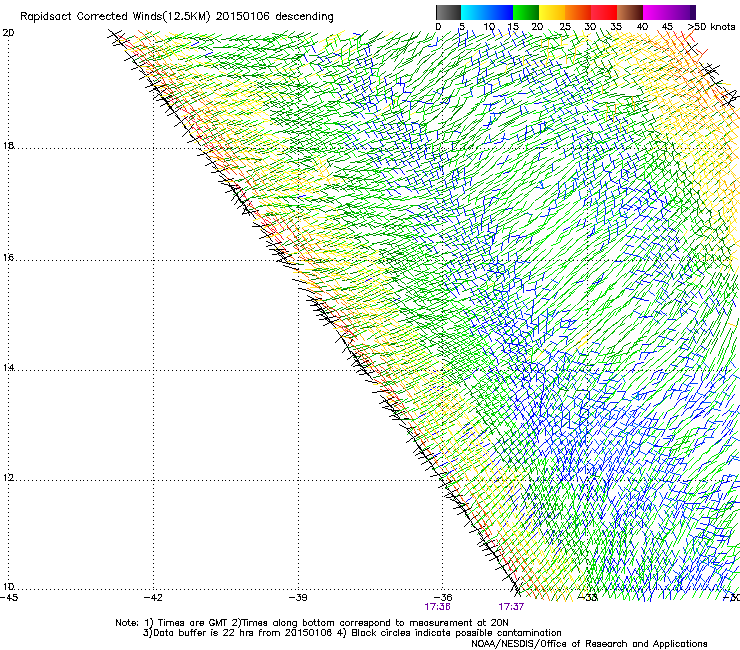Viewport: 740px width, 650px height.
Task: Click longitude label '-45' on the bottom axis
Action: [x=9, y=597]
